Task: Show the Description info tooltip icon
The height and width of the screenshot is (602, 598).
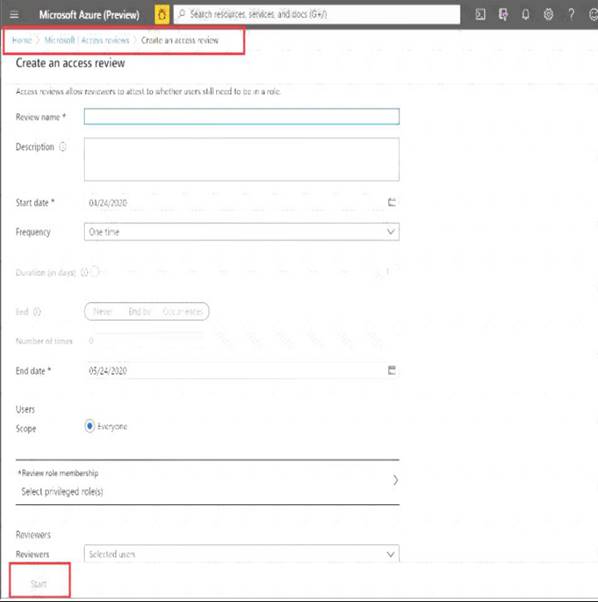Action: tap(63, 147)
